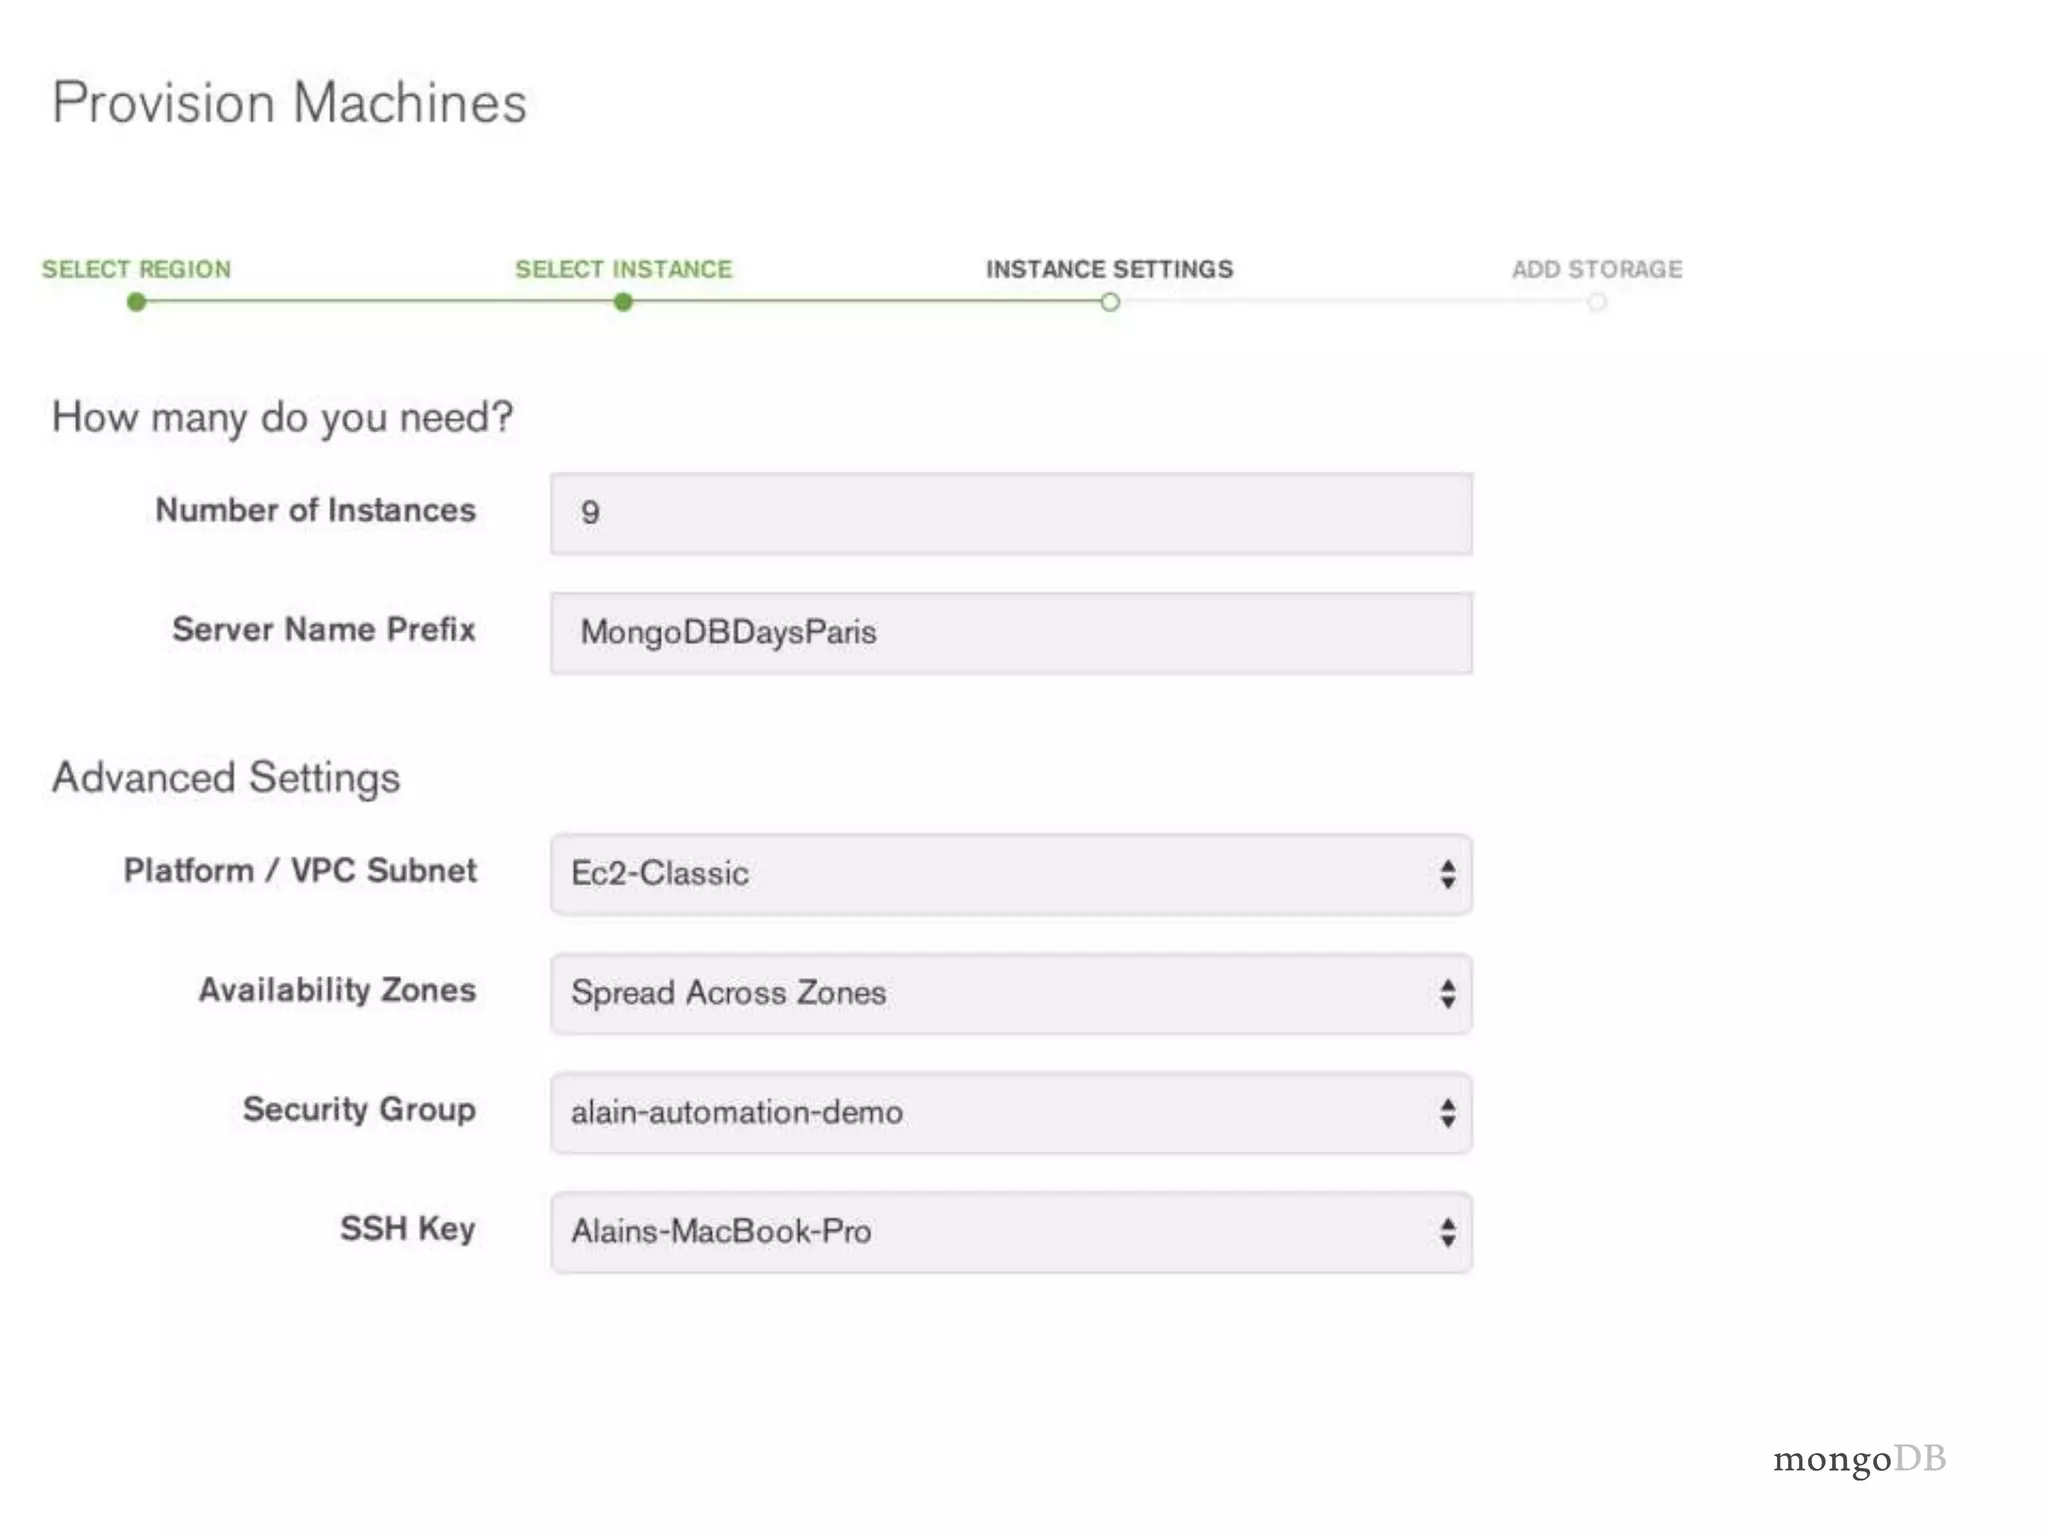Open the Availability Zones dropdown
The image size is (2048, 1536).
coord(1011,993)
